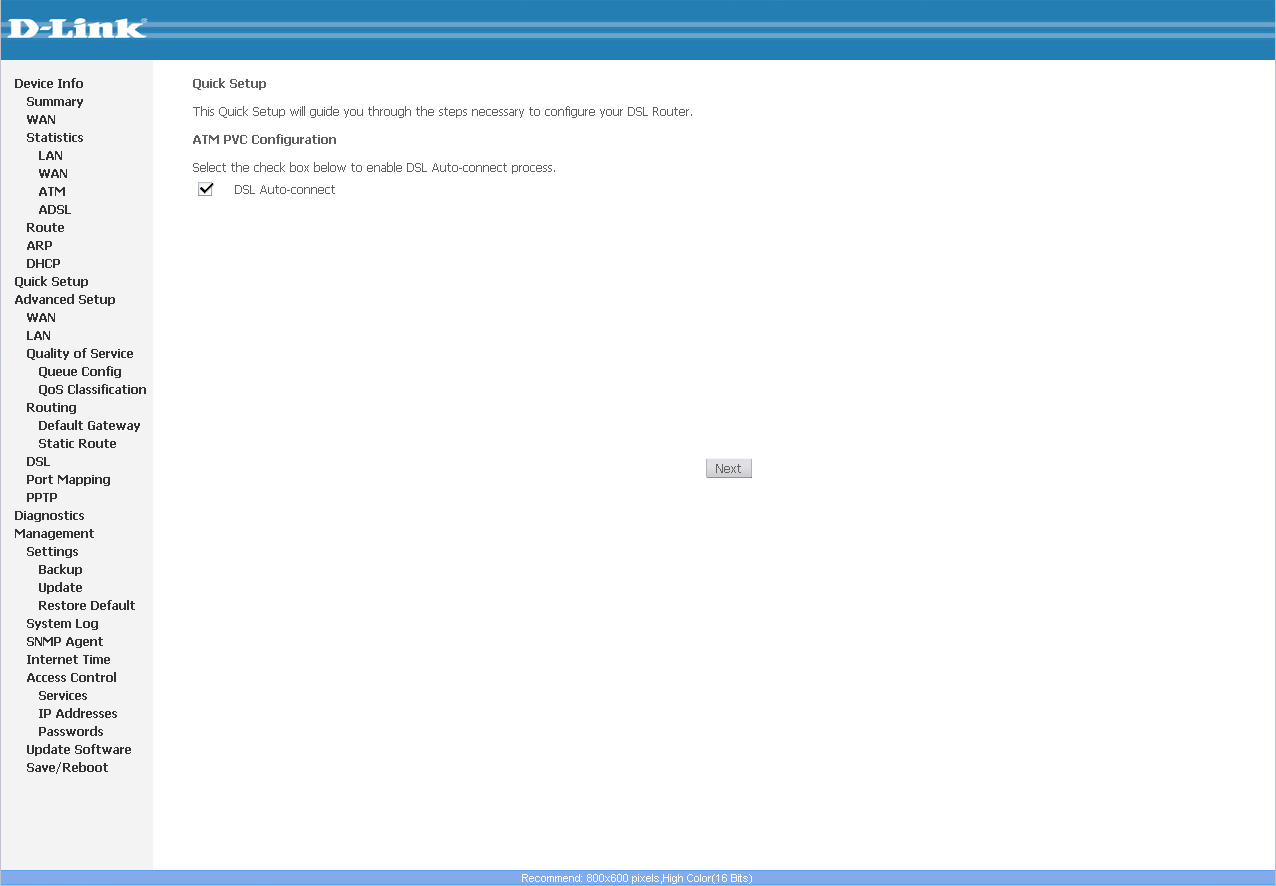Open the Diagnostics page

[x=49, y=516]
